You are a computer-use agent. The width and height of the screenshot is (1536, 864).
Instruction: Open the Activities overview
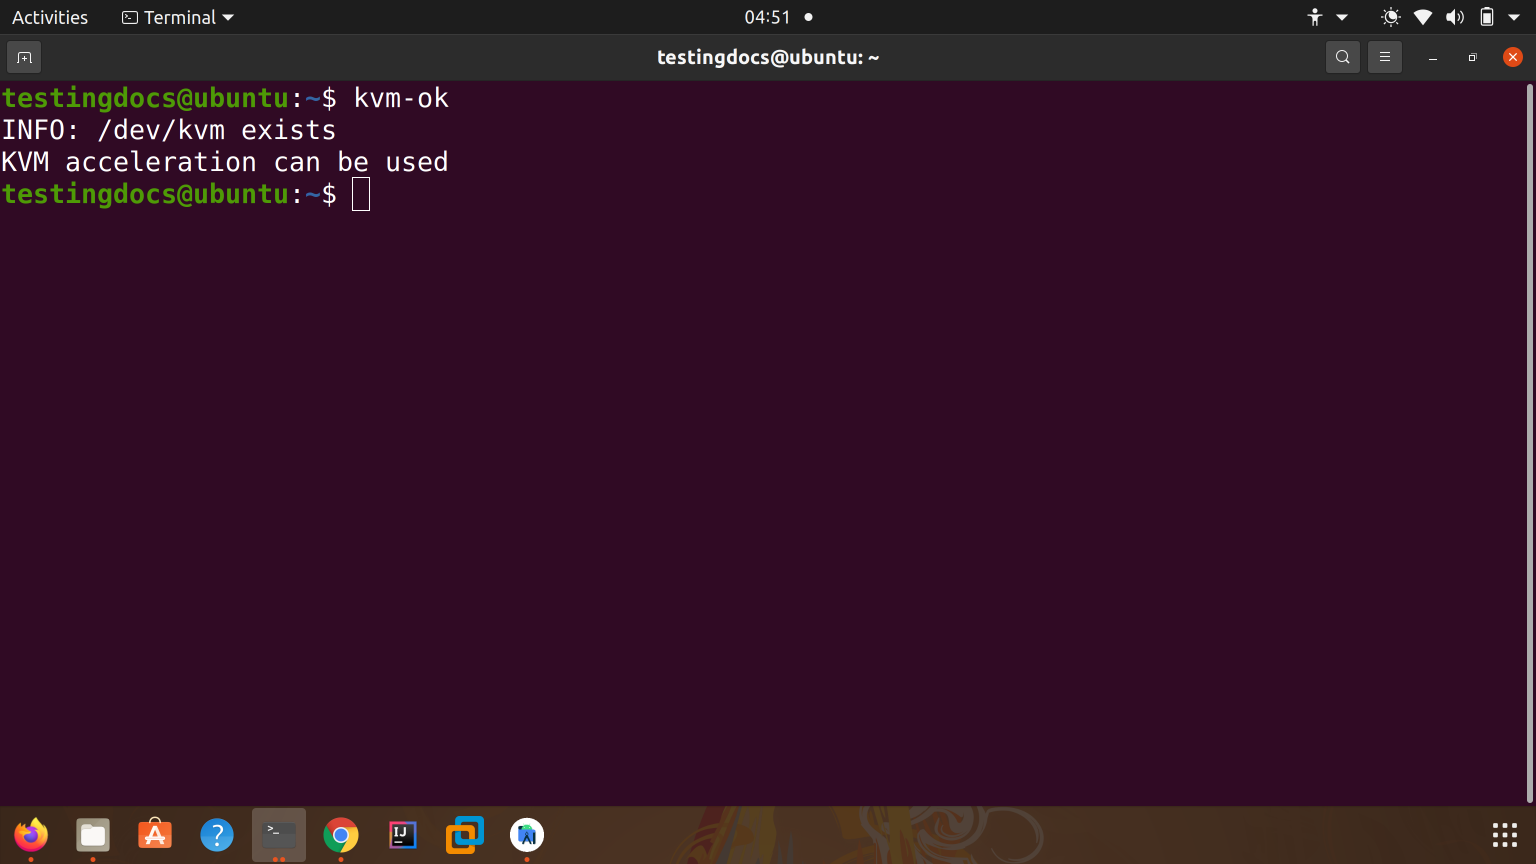tap(50, 17)
